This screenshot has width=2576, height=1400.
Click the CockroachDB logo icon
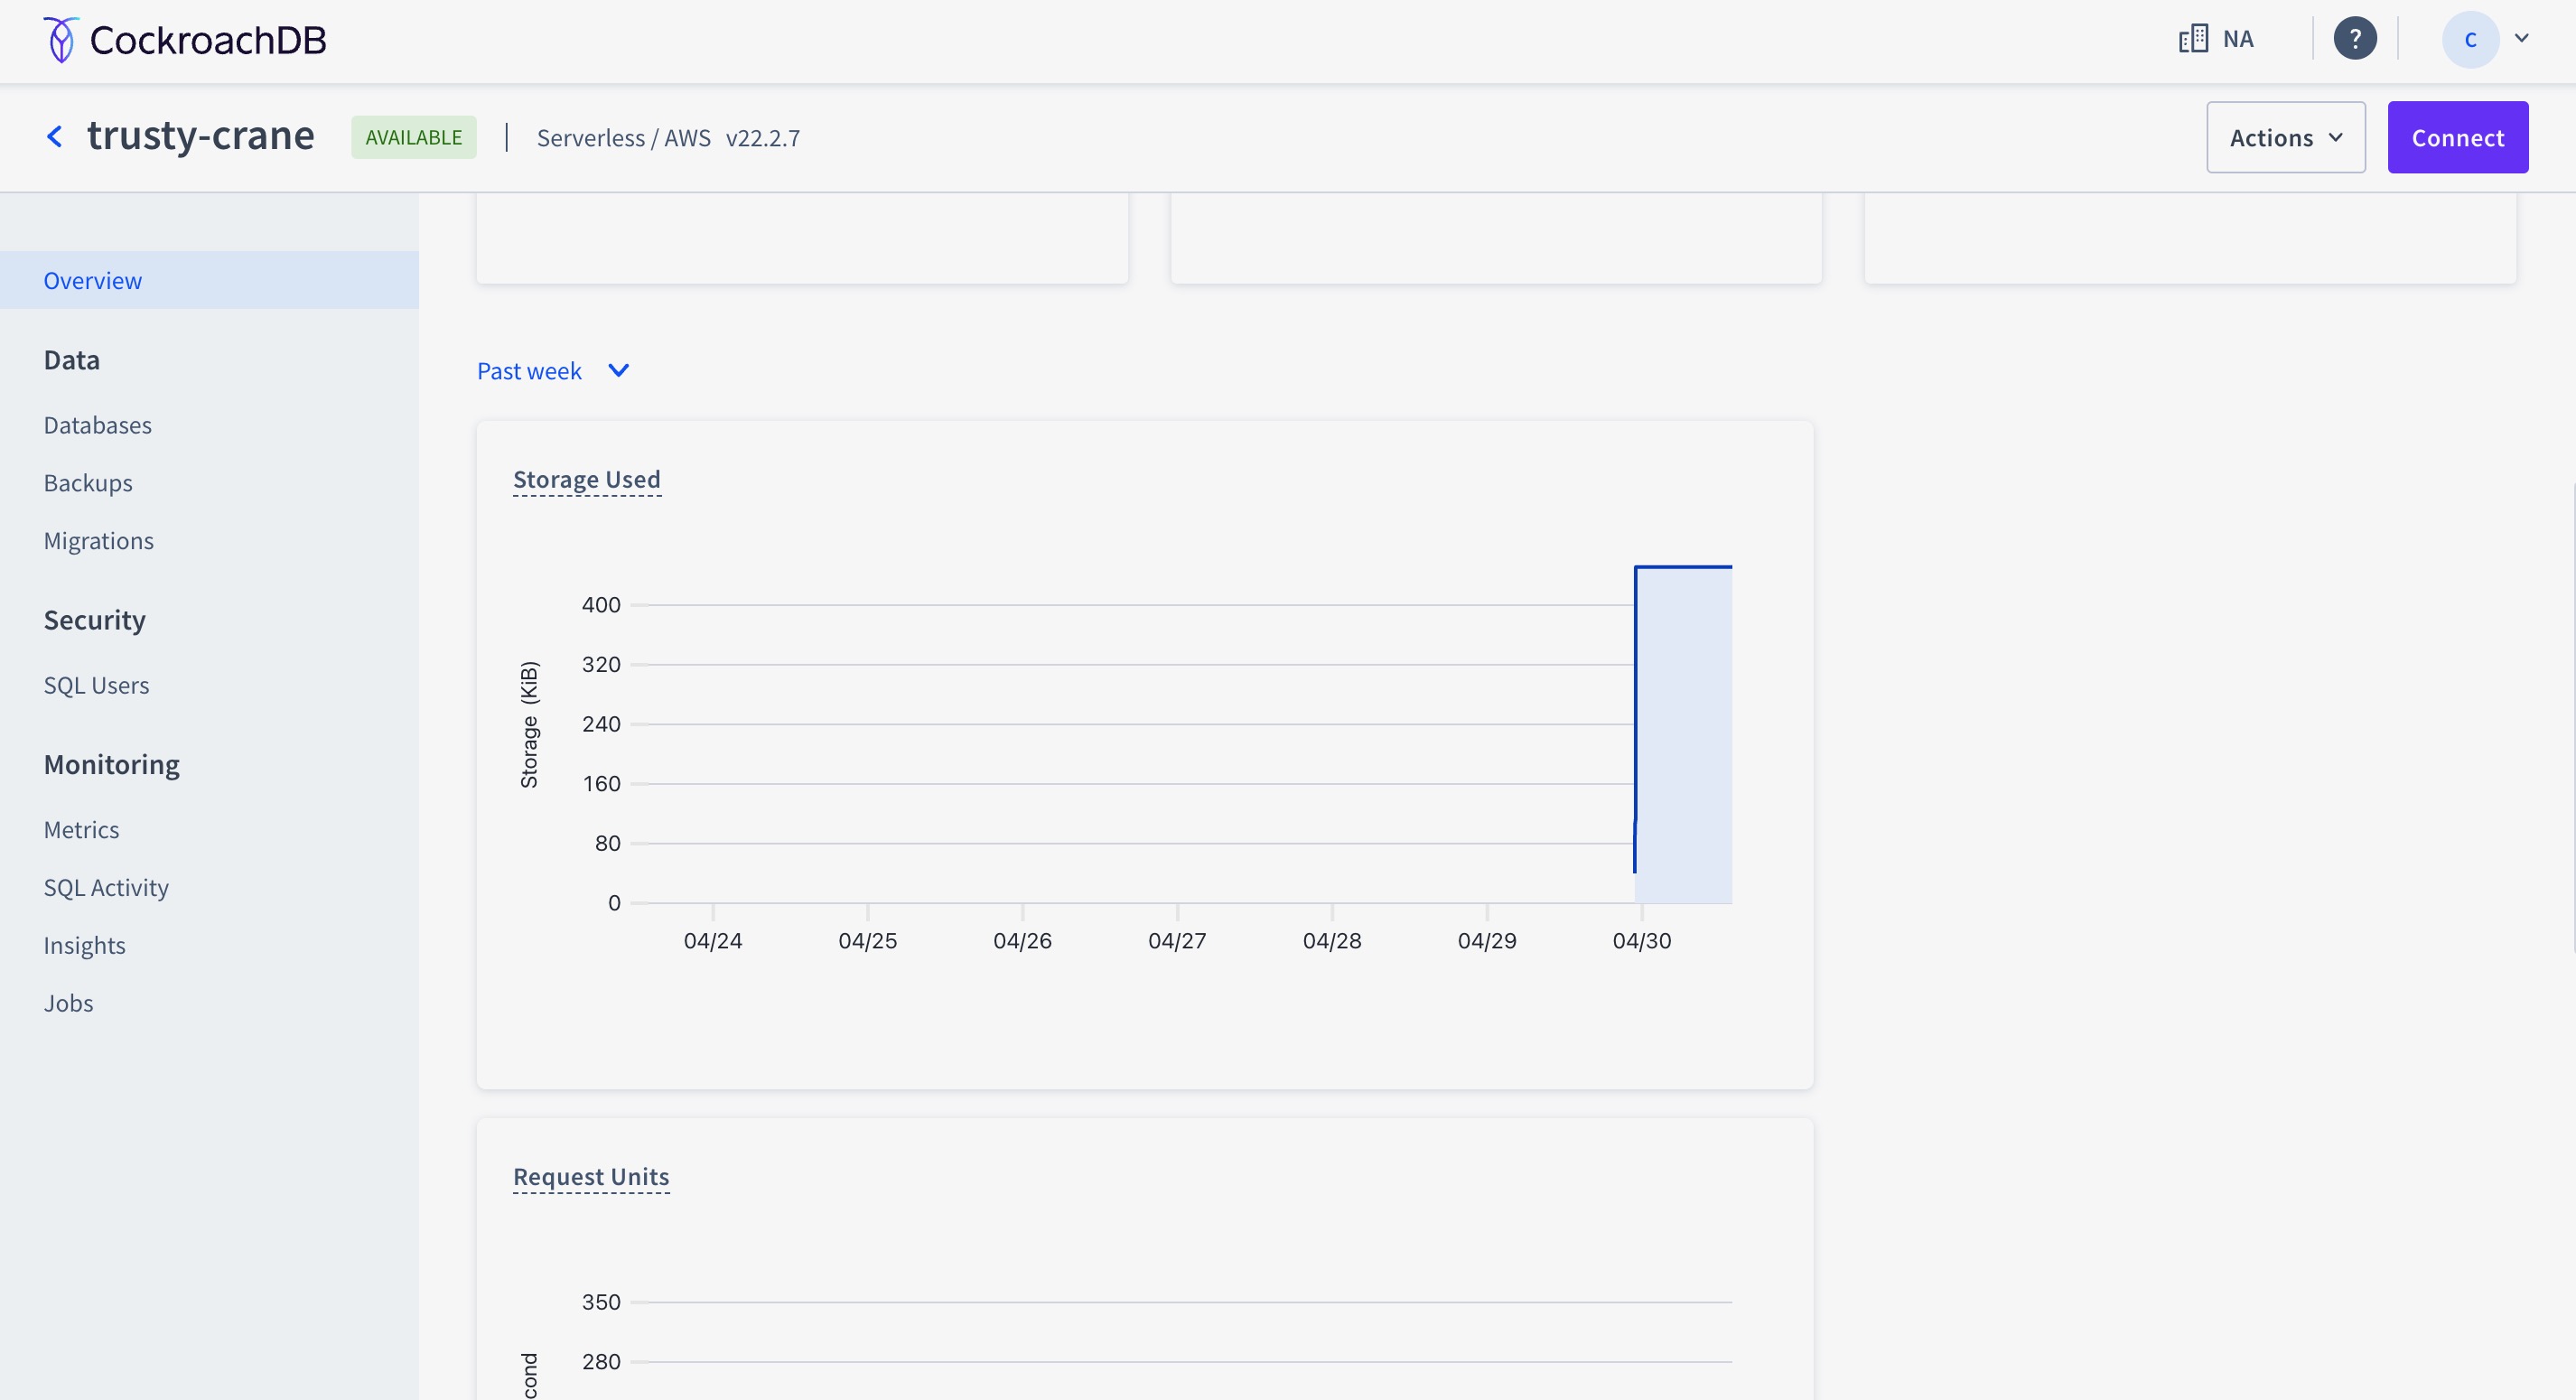tap(61, 40)
